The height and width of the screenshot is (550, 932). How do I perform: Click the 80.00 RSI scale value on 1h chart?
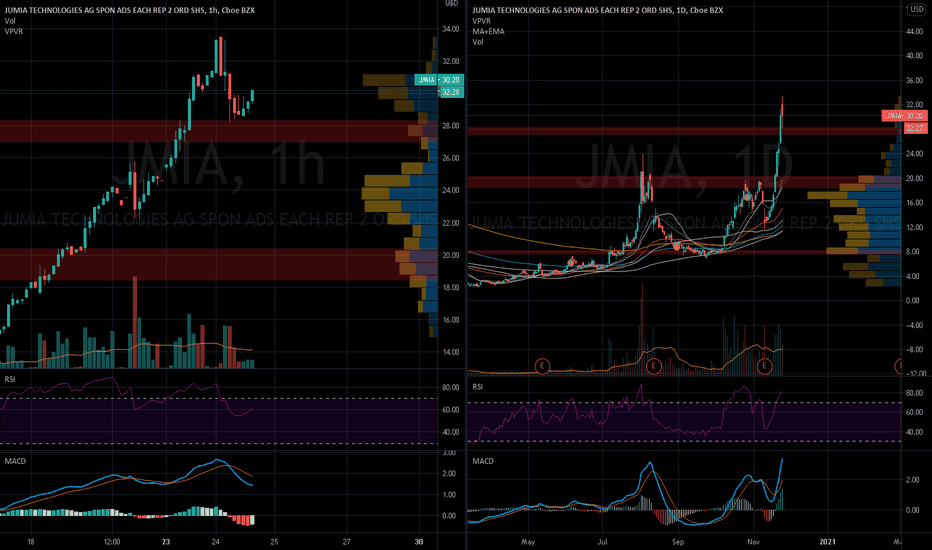pos(451,387)
